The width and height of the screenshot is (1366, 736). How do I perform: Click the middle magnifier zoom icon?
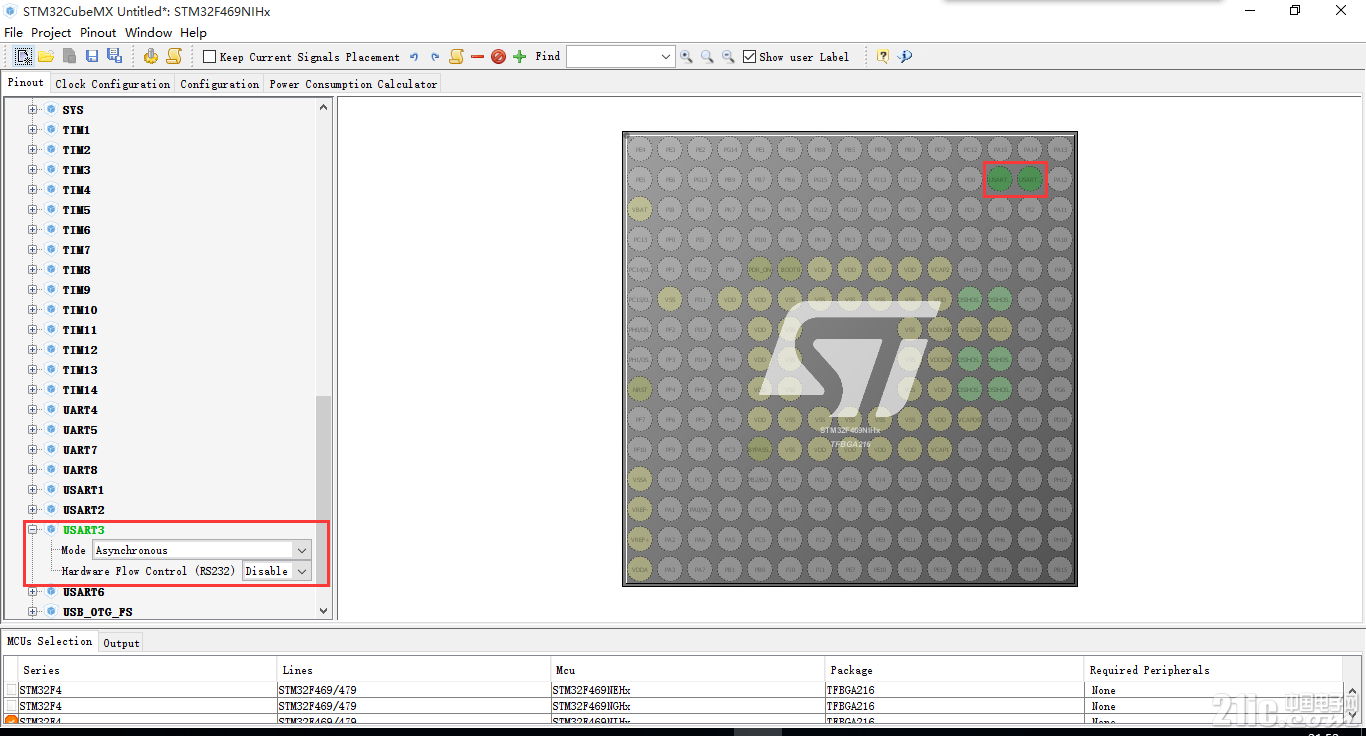pyautogui.click(x=707, y=57)
